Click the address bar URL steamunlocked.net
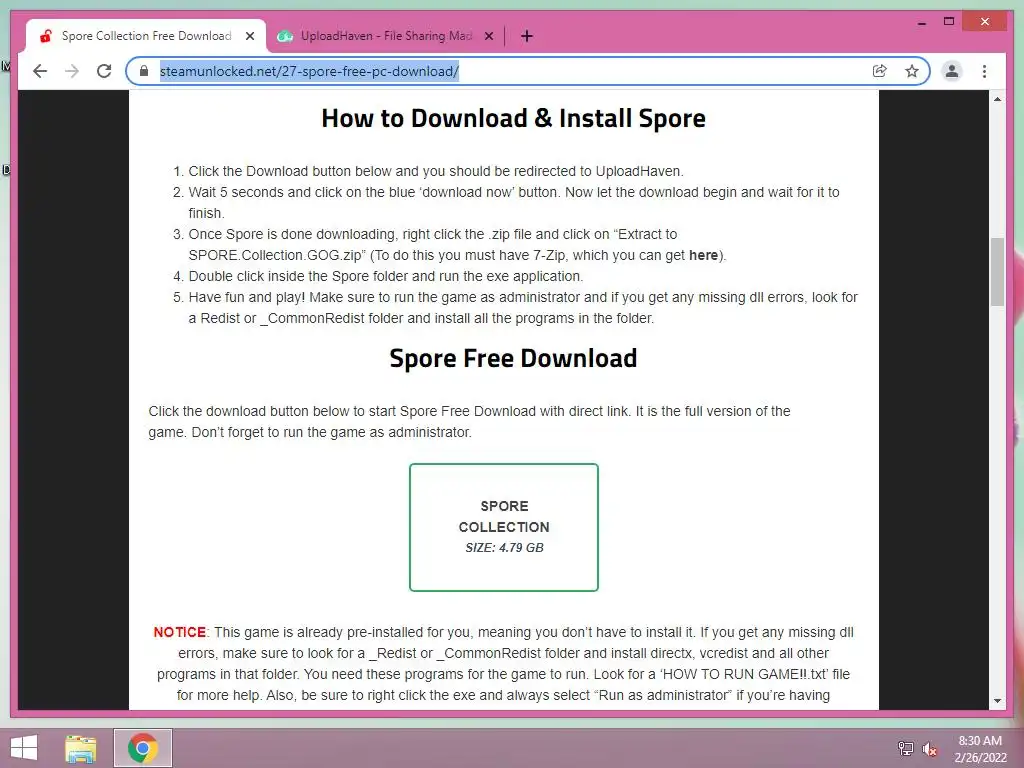The width and height of the screenshot is (1024, 768). pyautogui.click(x=309, y=71)
